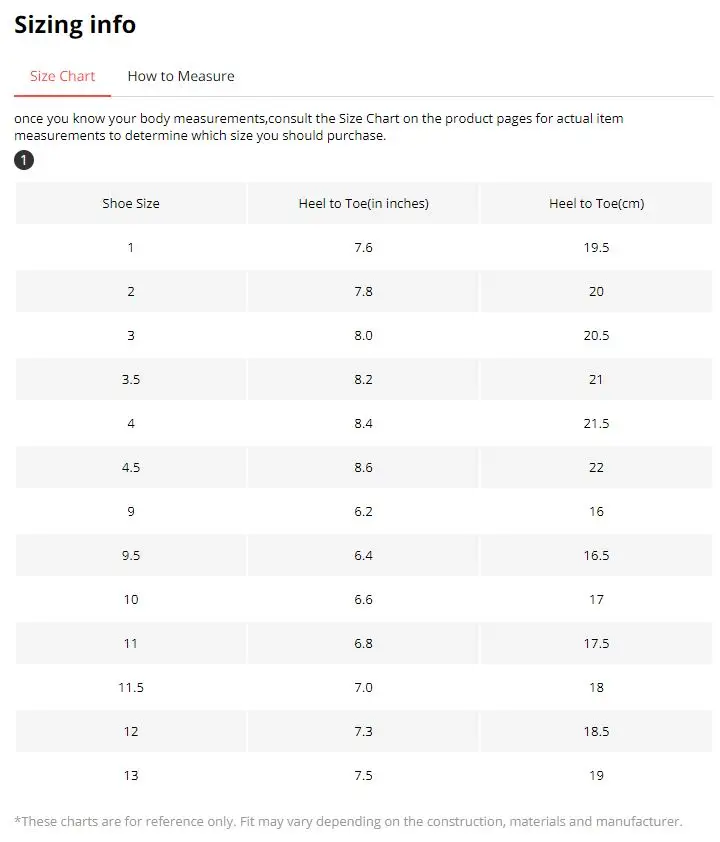Click the 16 cm value cell

(596, 511)
